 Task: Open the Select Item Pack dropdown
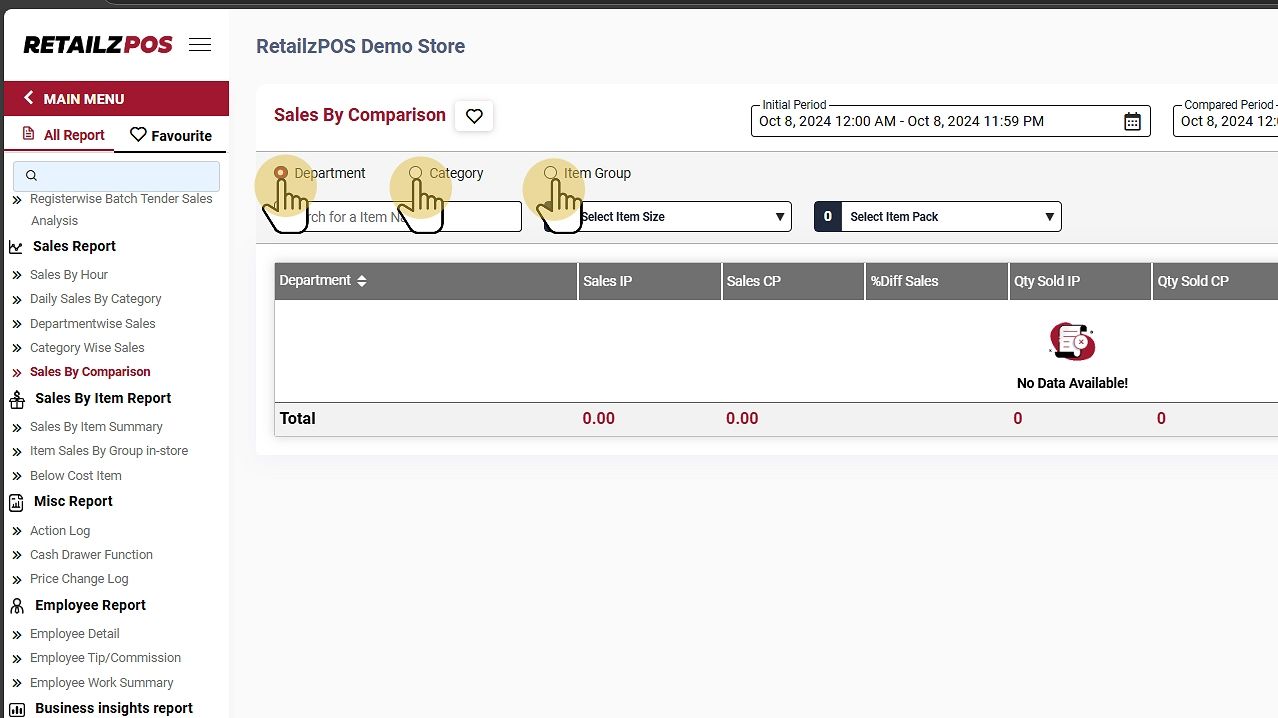point(950,217)
